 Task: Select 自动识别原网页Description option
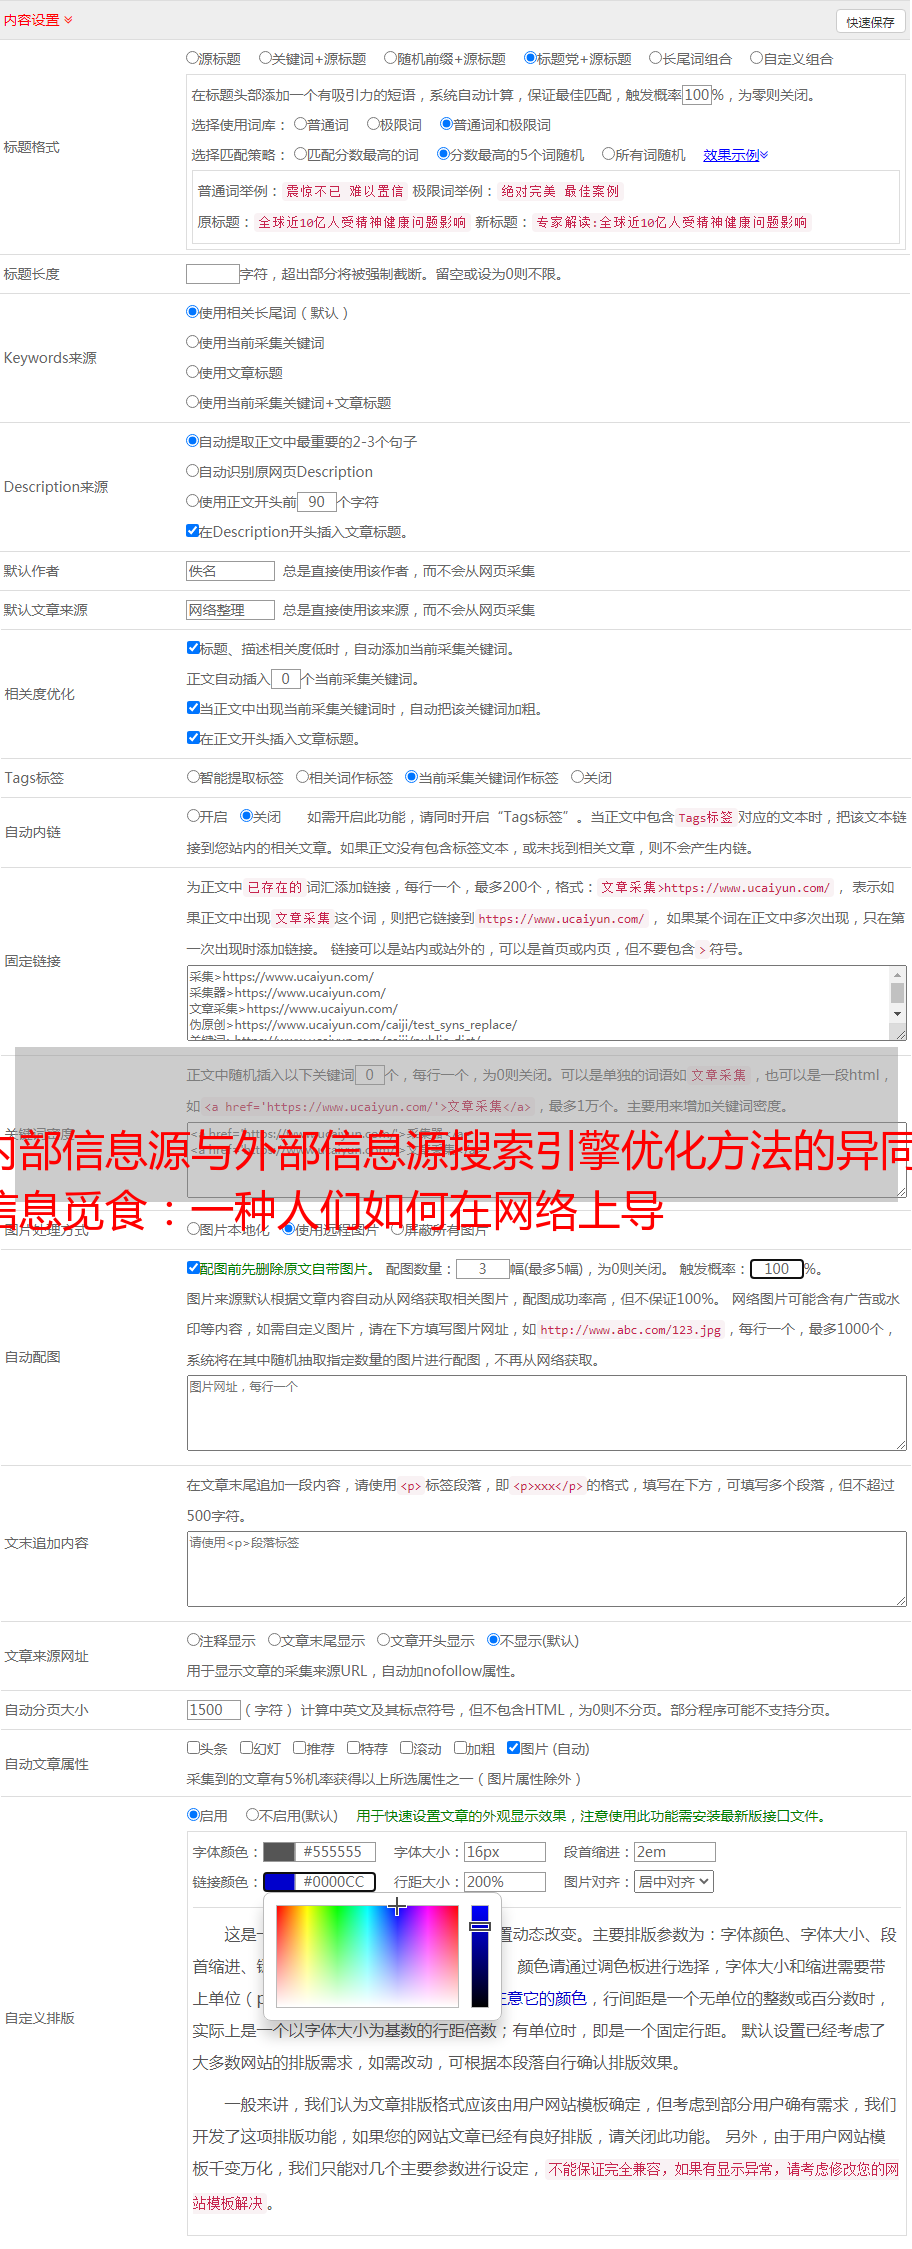tap(193, 471)
